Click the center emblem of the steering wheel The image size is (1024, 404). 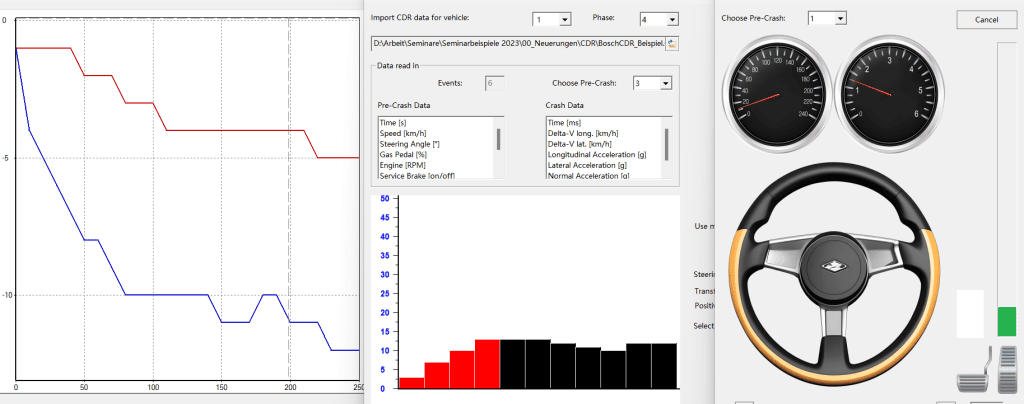(829, 267)
